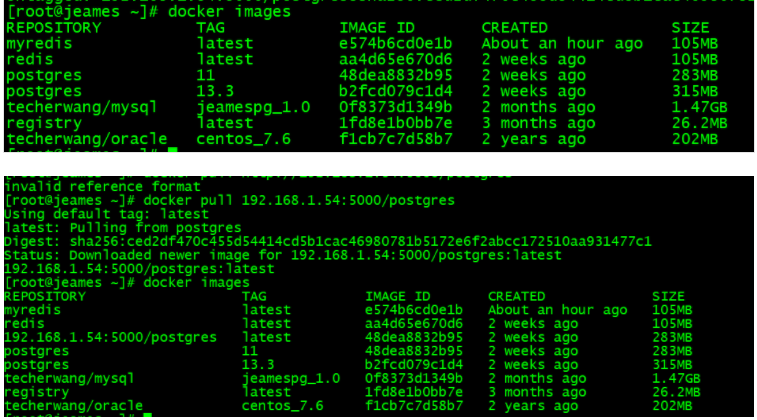Viewport: 757px width, 420px height.
Task: Click the 'Using default tag: latest' line
Action: point(107,214)
